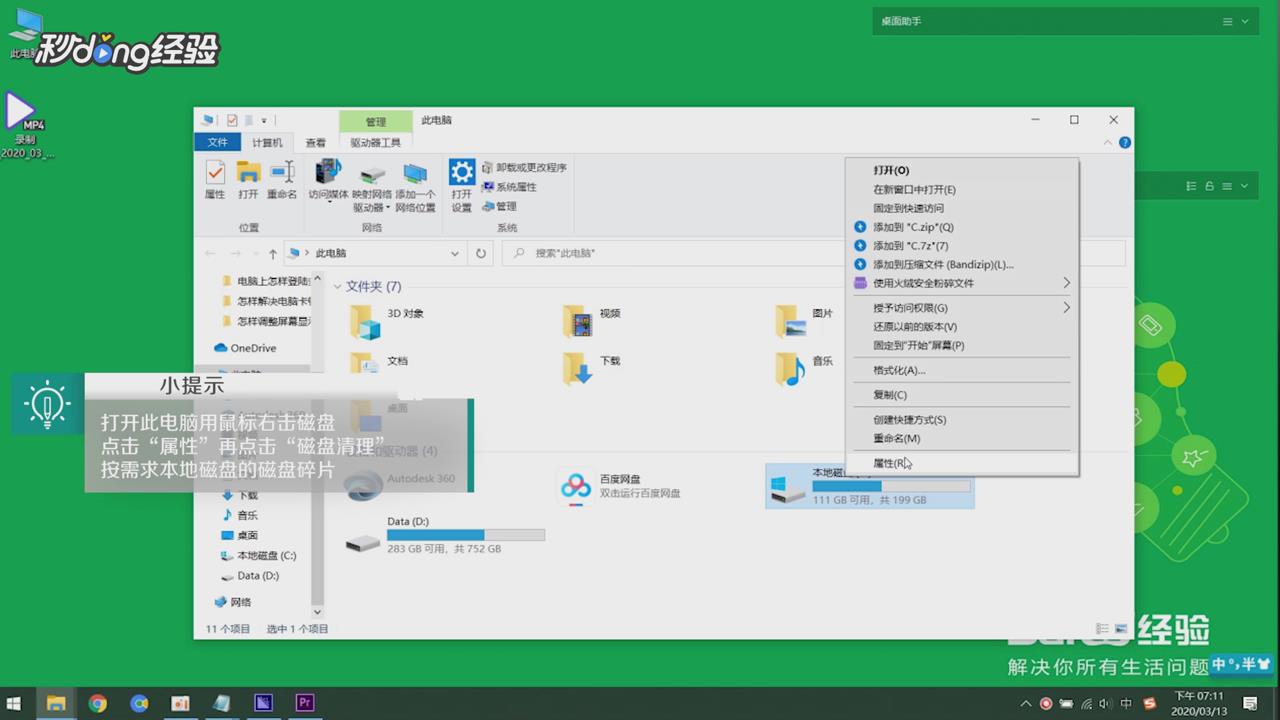The width and height of the screenshot is (1280, 720).
Task: Open the Windows Start menu
Action: (x=14, y=703)
